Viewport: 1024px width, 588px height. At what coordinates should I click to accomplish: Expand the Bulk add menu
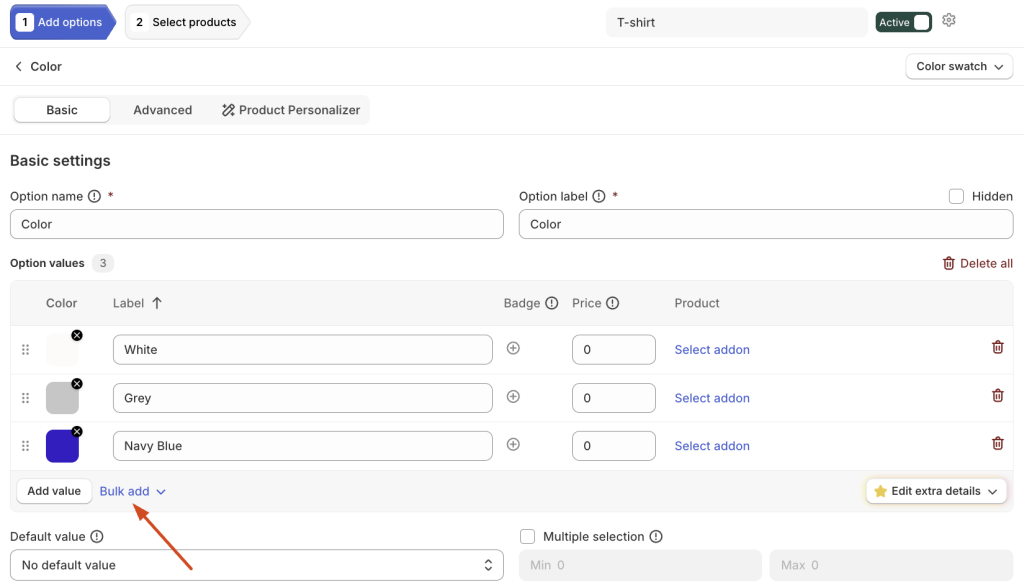(133, 491)
